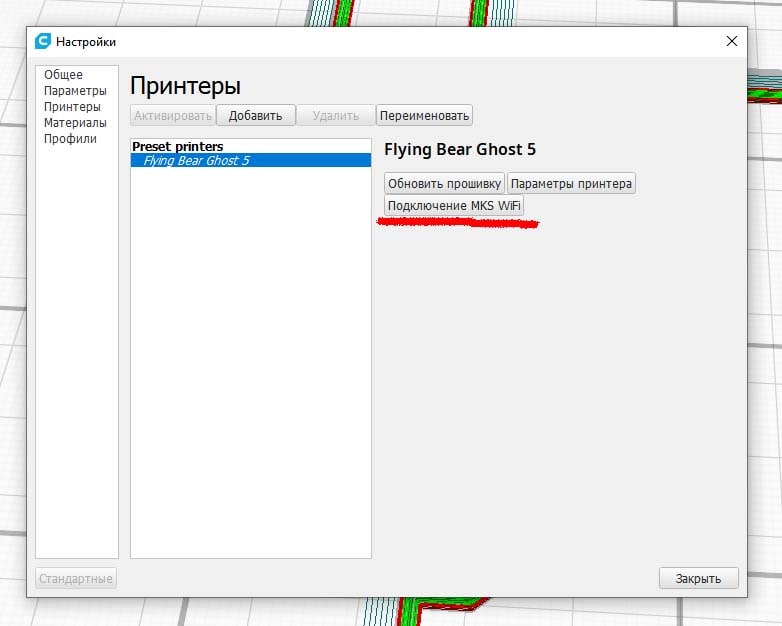The height and width of the screenshot is (626, 782).
Task: Select Flying Bear Ghost 5 in printer list
Action: 251,161
